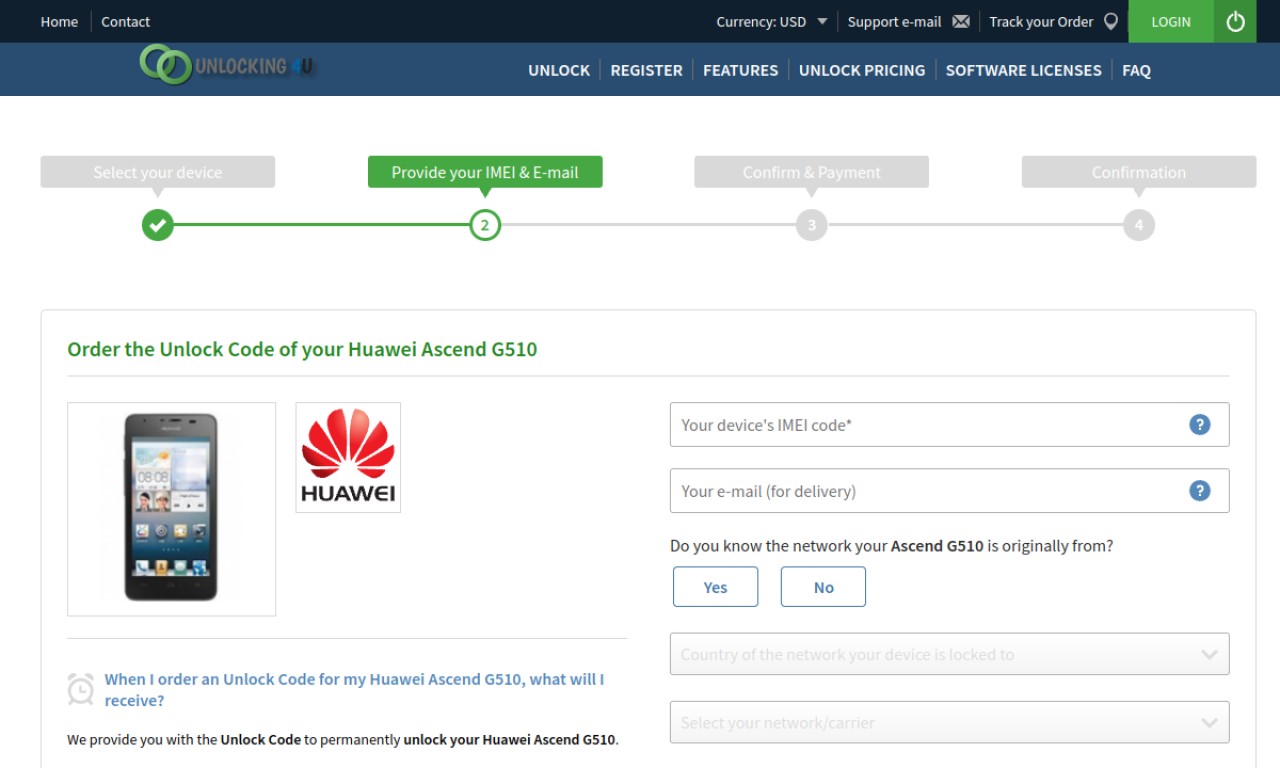
Task: Expand the country of network dropdown
Action: [x=949, y=654]
